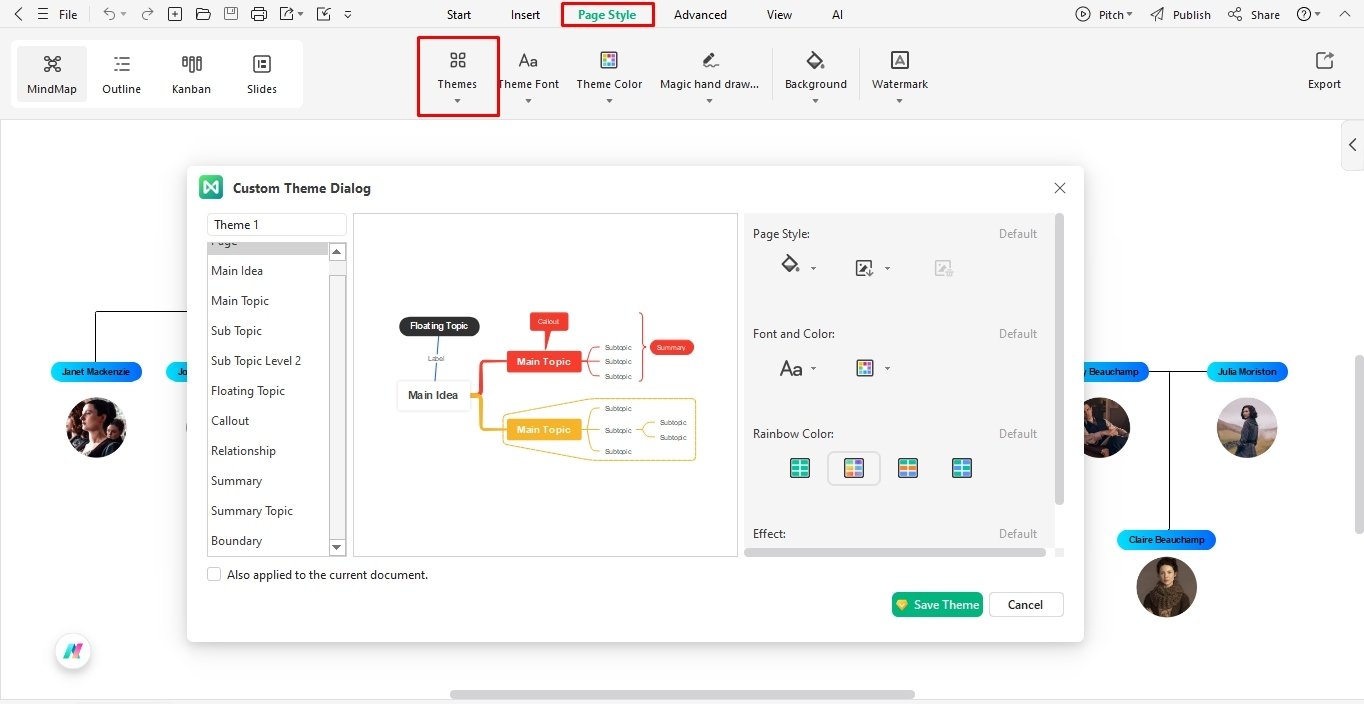Select the colorful rainbow color scheme

click(854, 467)
